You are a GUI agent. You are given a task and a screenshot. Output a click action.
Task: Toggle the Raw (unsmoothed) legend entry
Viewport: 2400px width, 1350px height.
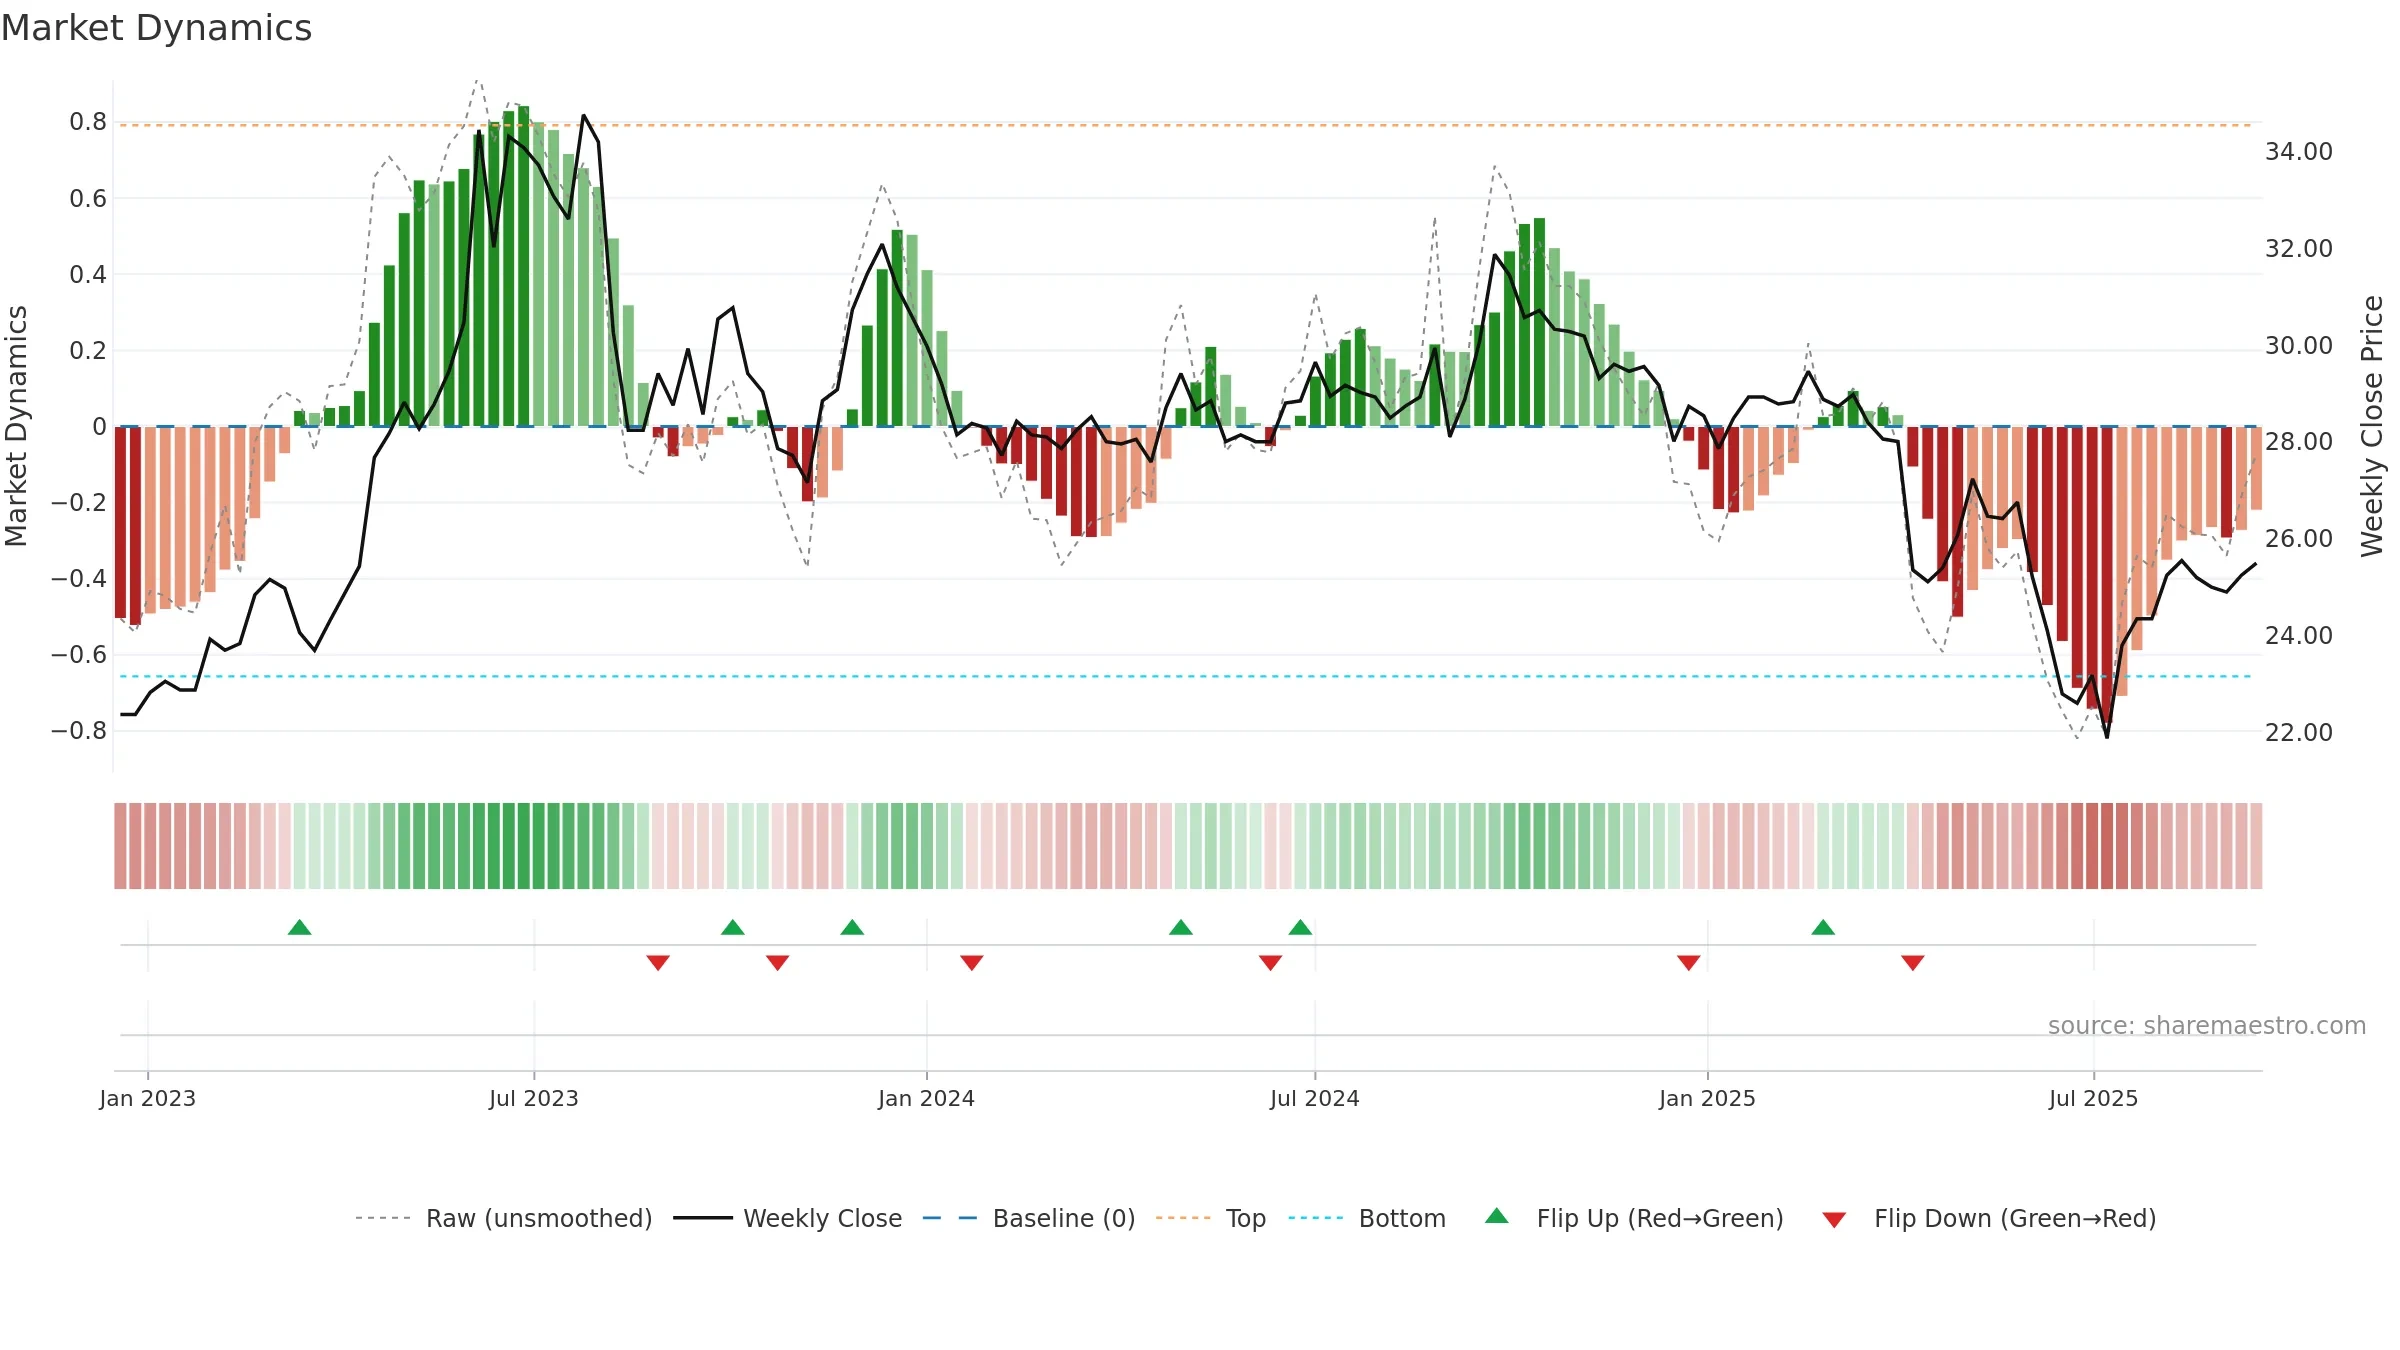point(503,1218)
